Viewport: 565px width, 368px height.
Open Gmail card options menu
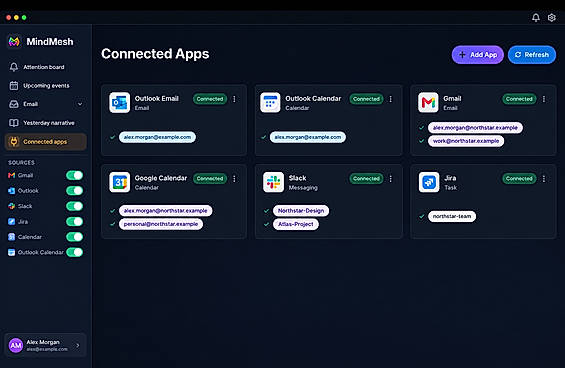tap(544, 99)
